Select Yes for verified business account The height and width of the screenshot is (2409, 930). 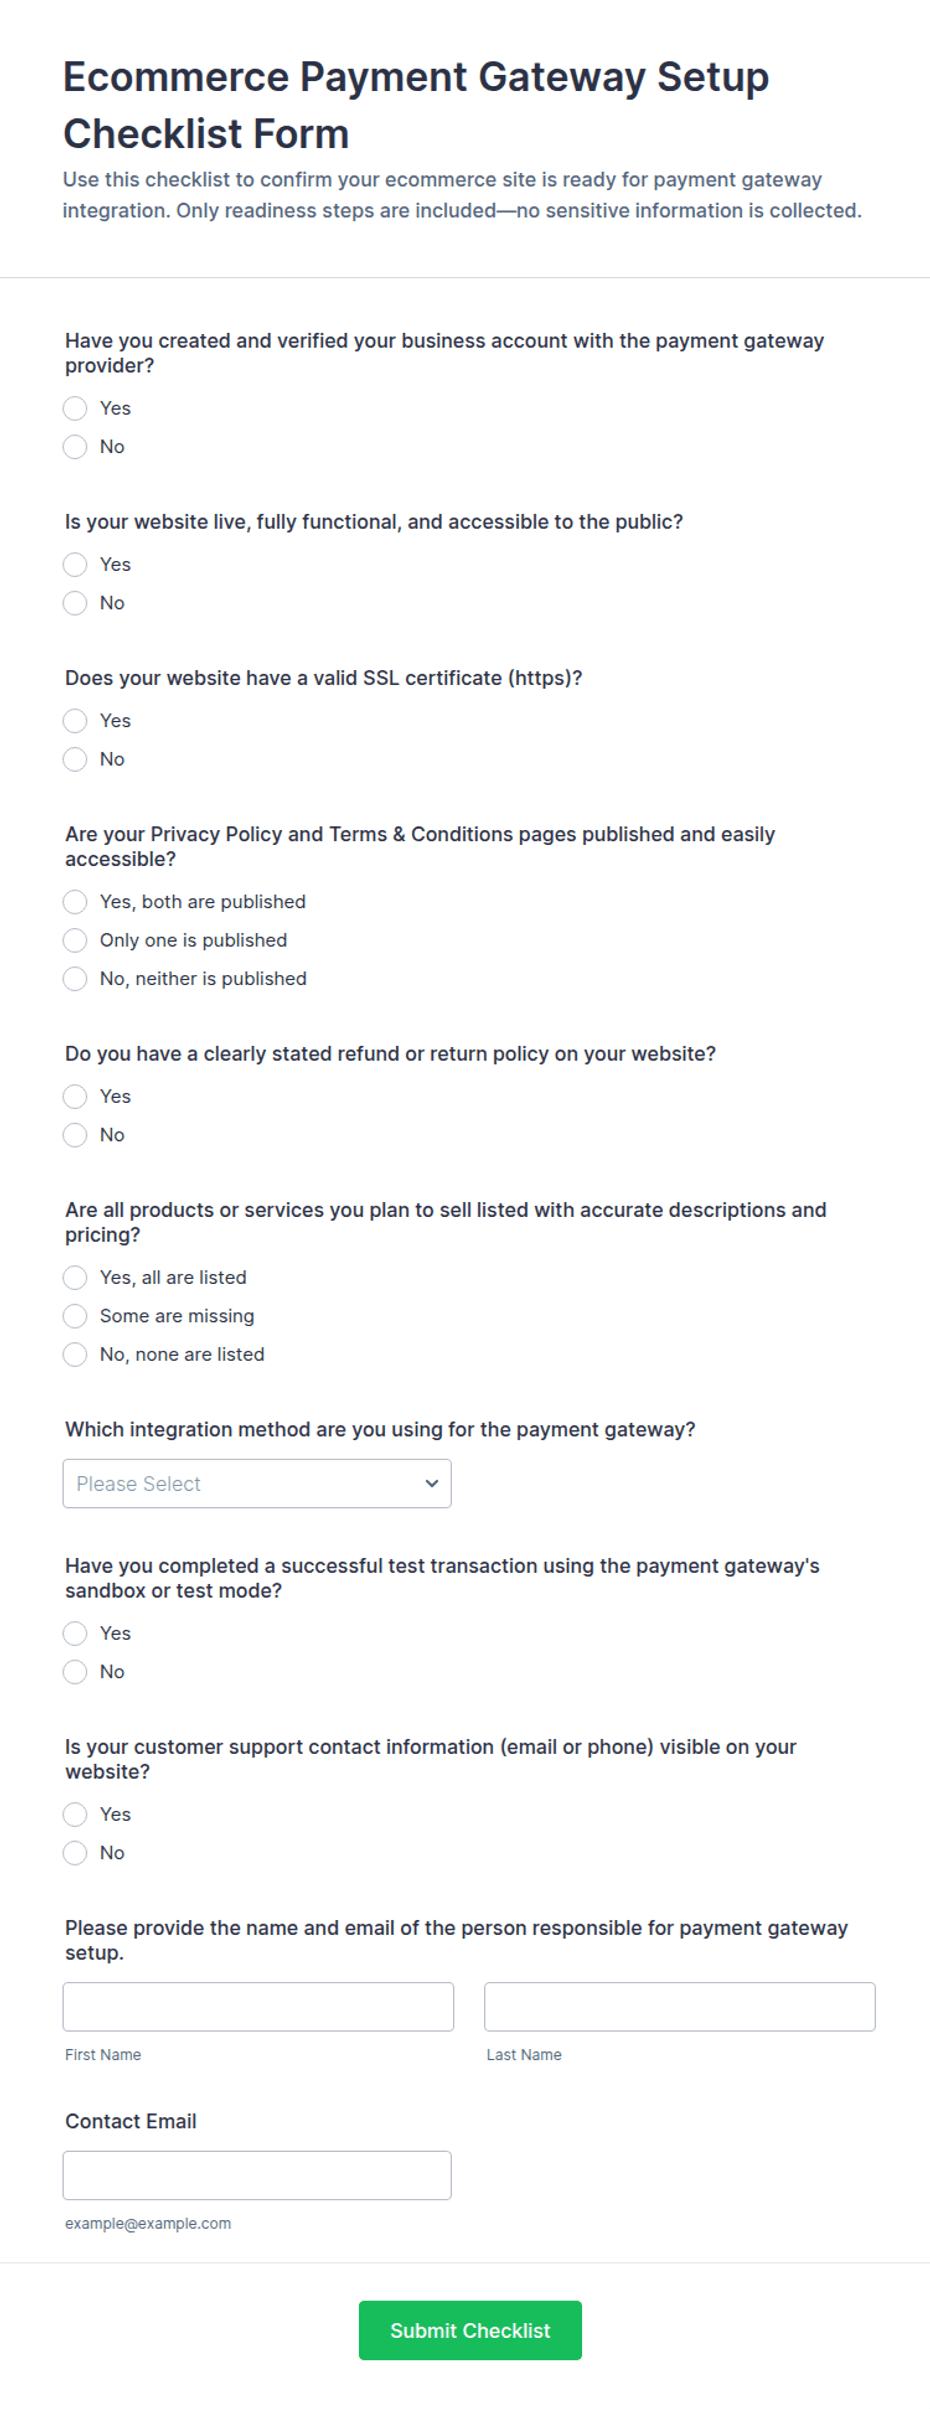click(75, 408)
